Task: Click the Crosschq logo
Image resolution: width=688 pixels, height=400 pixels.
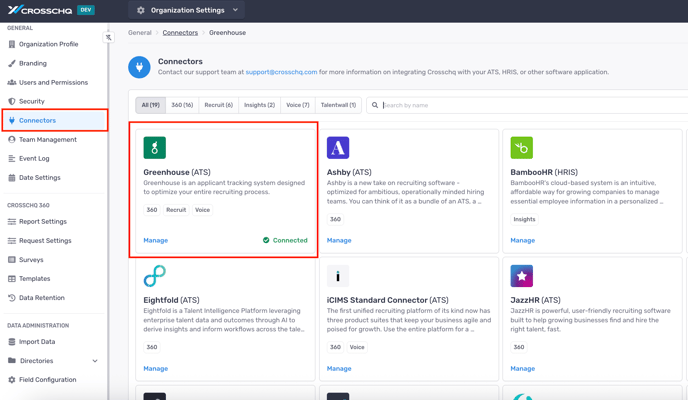Action: (39, 10)
